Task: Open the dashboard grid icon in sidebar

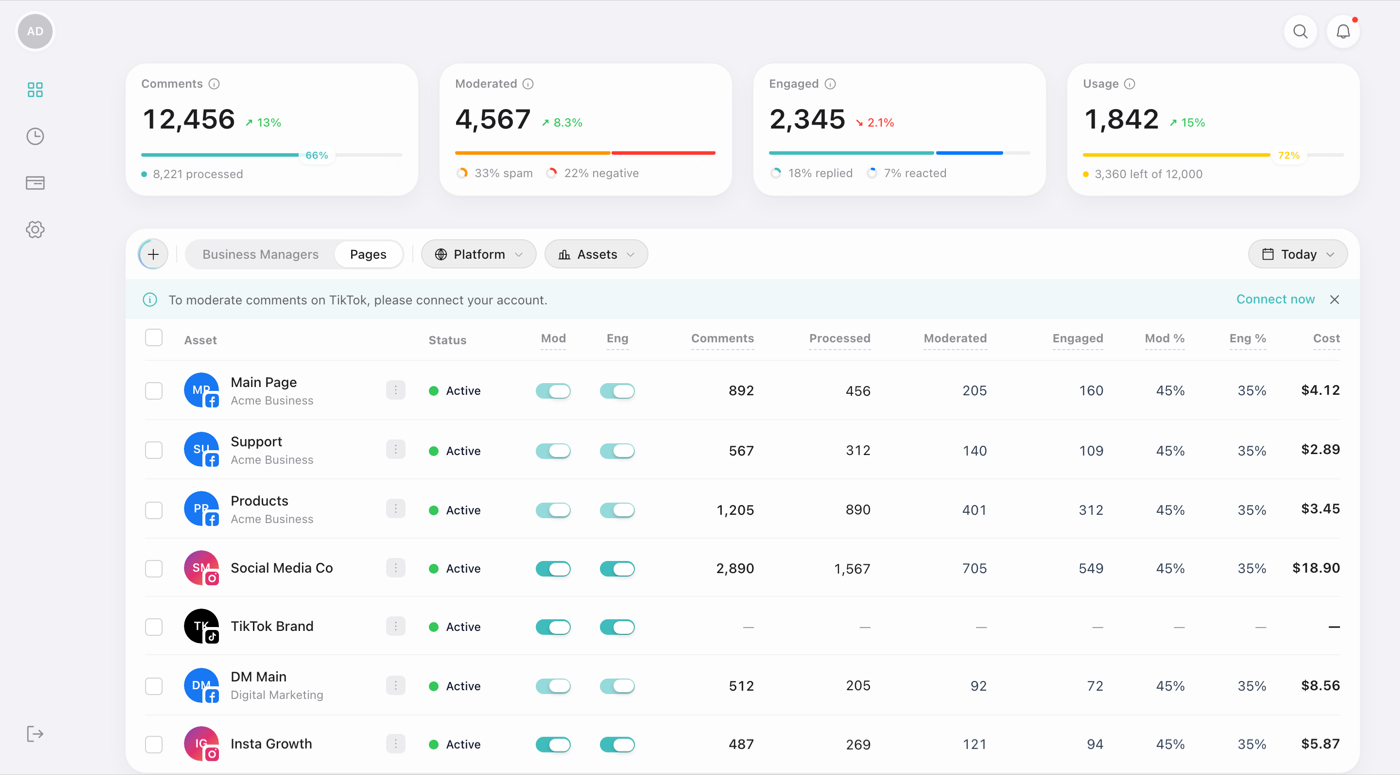Action: coord(35,90)
